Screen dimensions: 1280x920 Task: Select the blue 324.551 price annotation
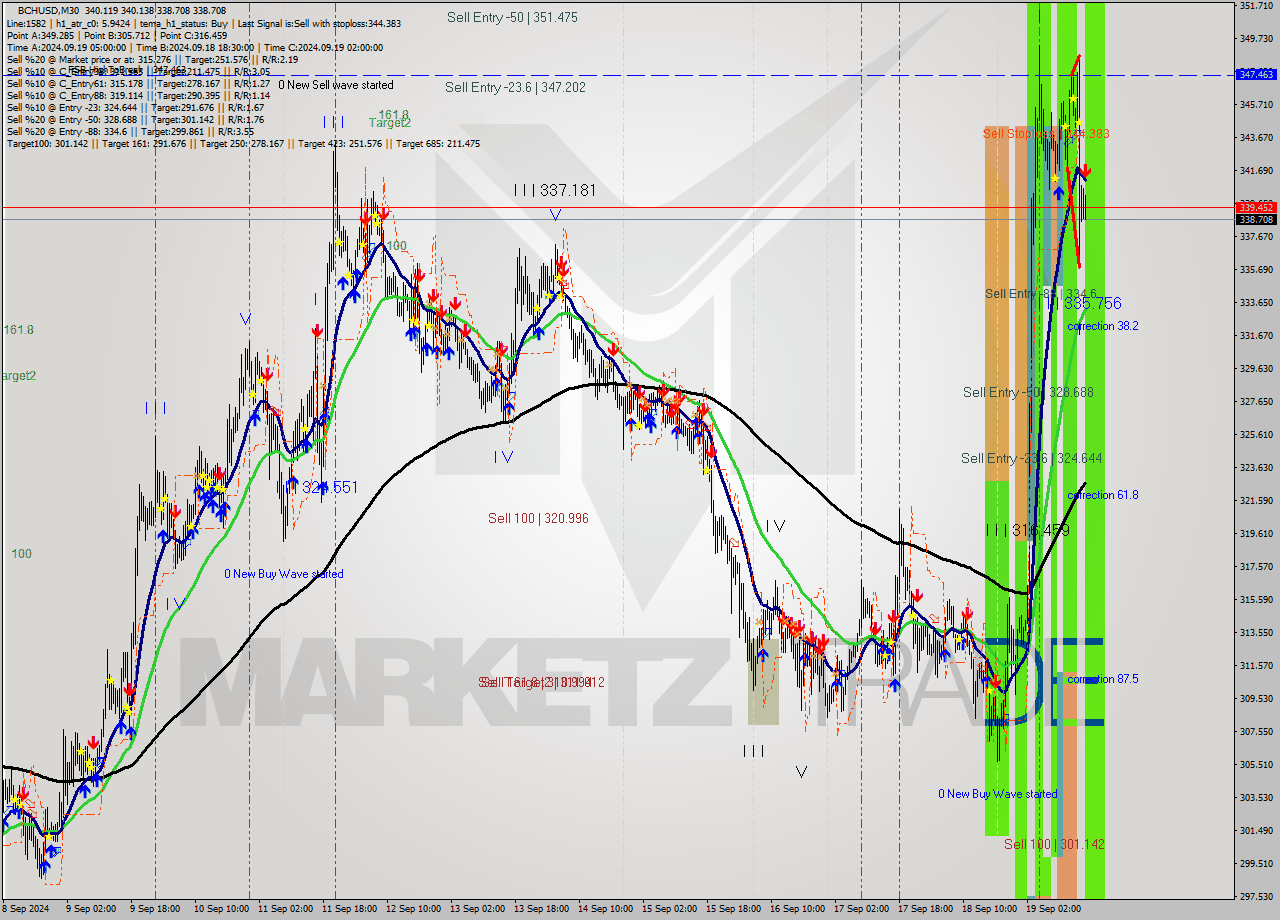[x=322, y=487]
